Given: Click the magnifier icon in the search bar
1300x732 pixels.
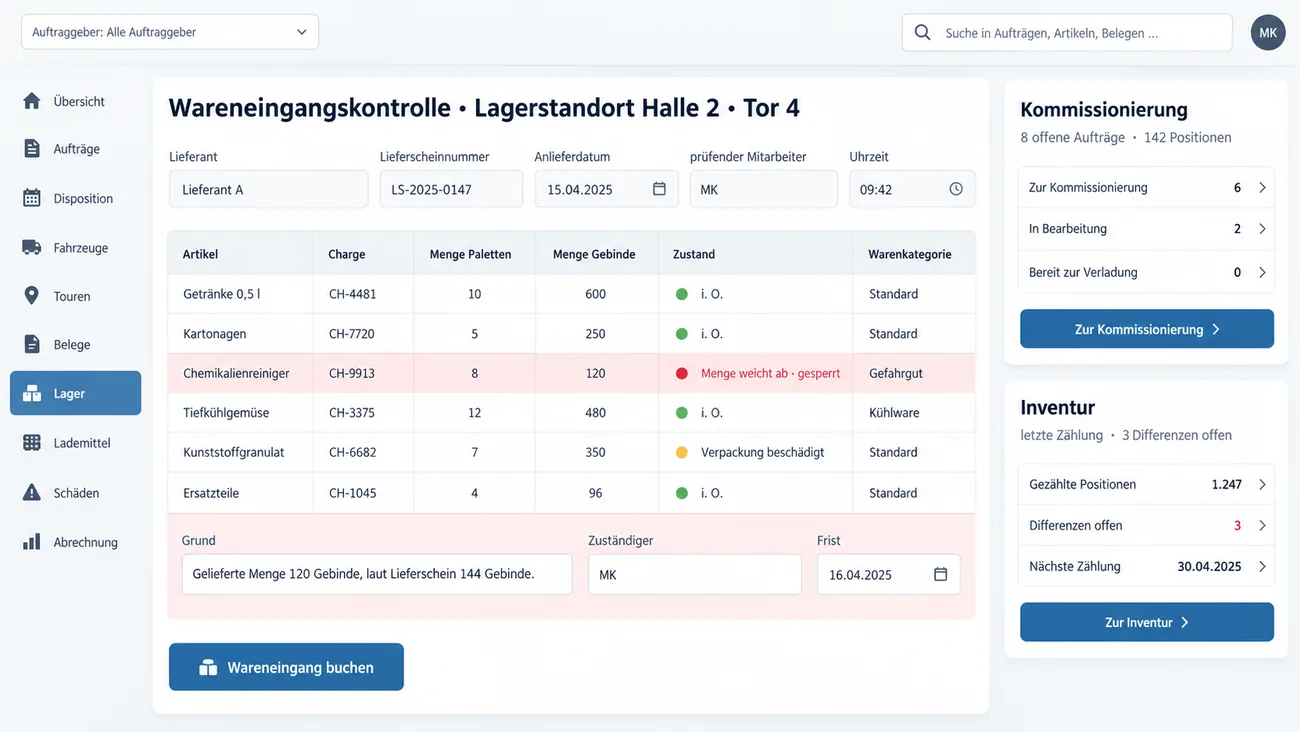Looking at the screenshot, I should click(922, 32).
